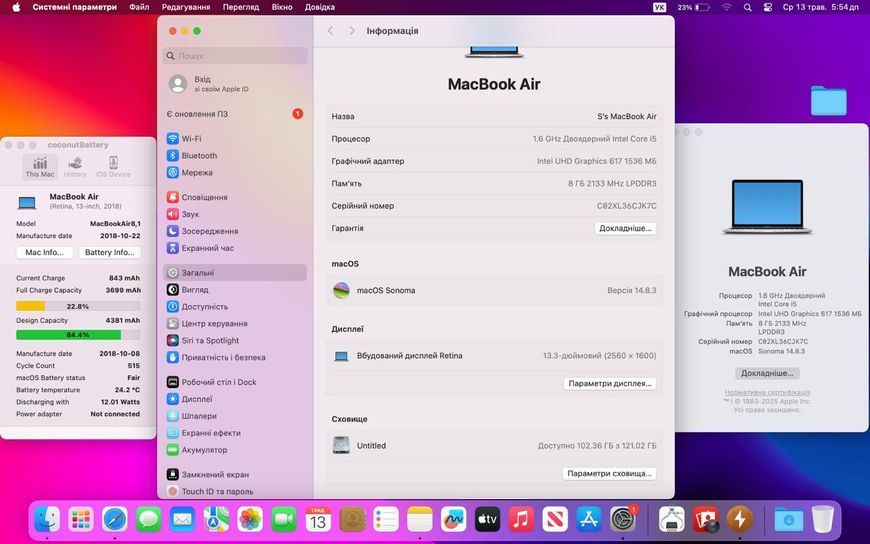Switch УК input source in menu bar

[659, 7]
